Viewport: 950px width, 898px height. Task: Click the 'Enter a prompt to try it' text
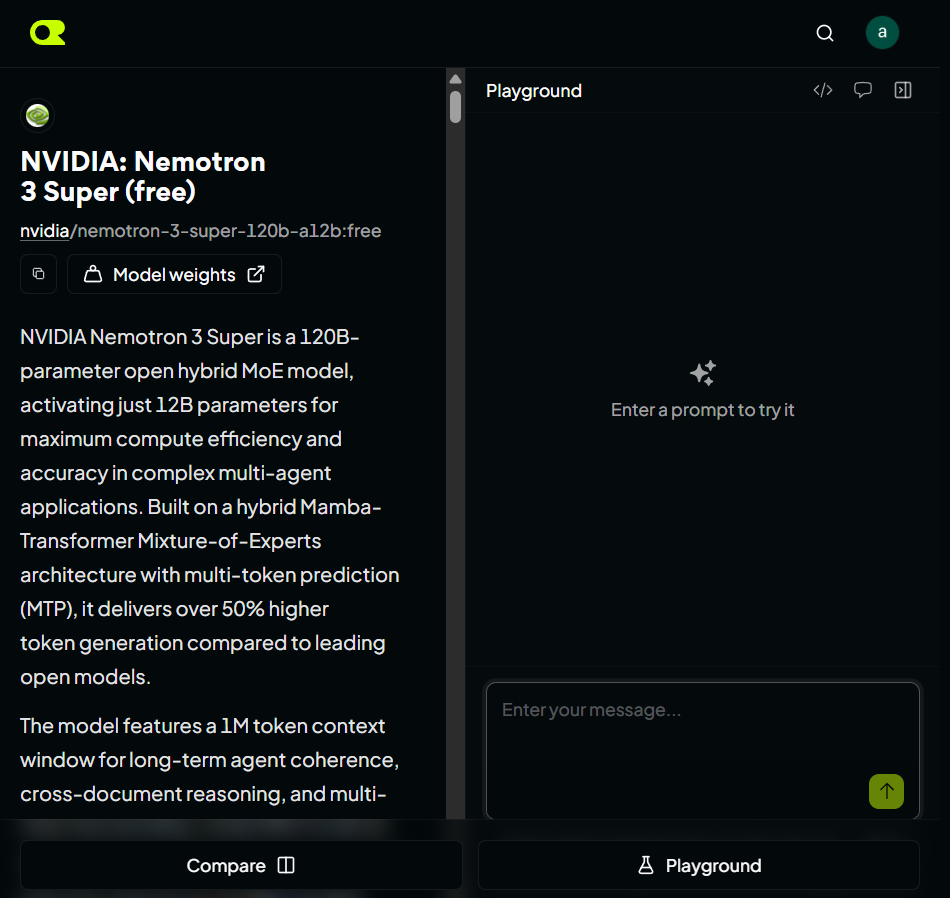coord(702,410)
